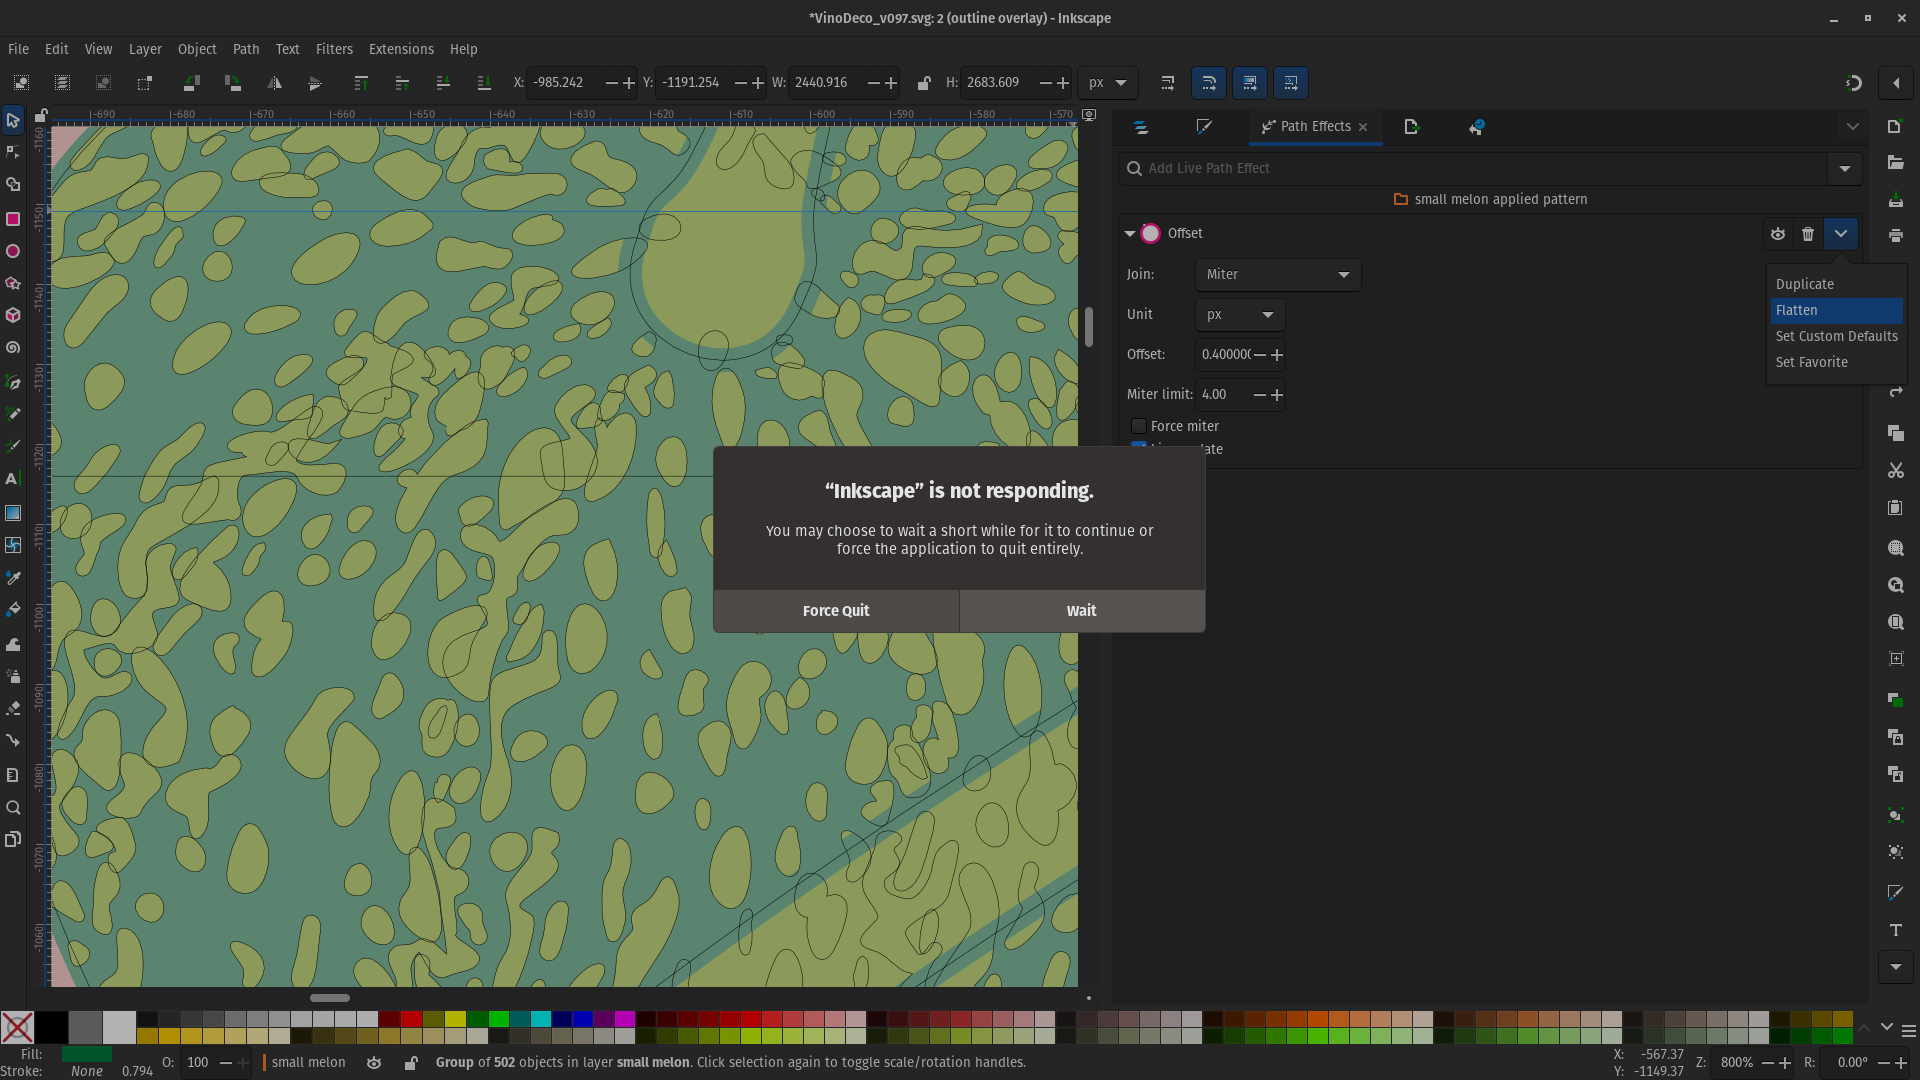Activate the Zoom tool in toolbox
This screenshot has height=1080, width=1920.
point(13,808)
